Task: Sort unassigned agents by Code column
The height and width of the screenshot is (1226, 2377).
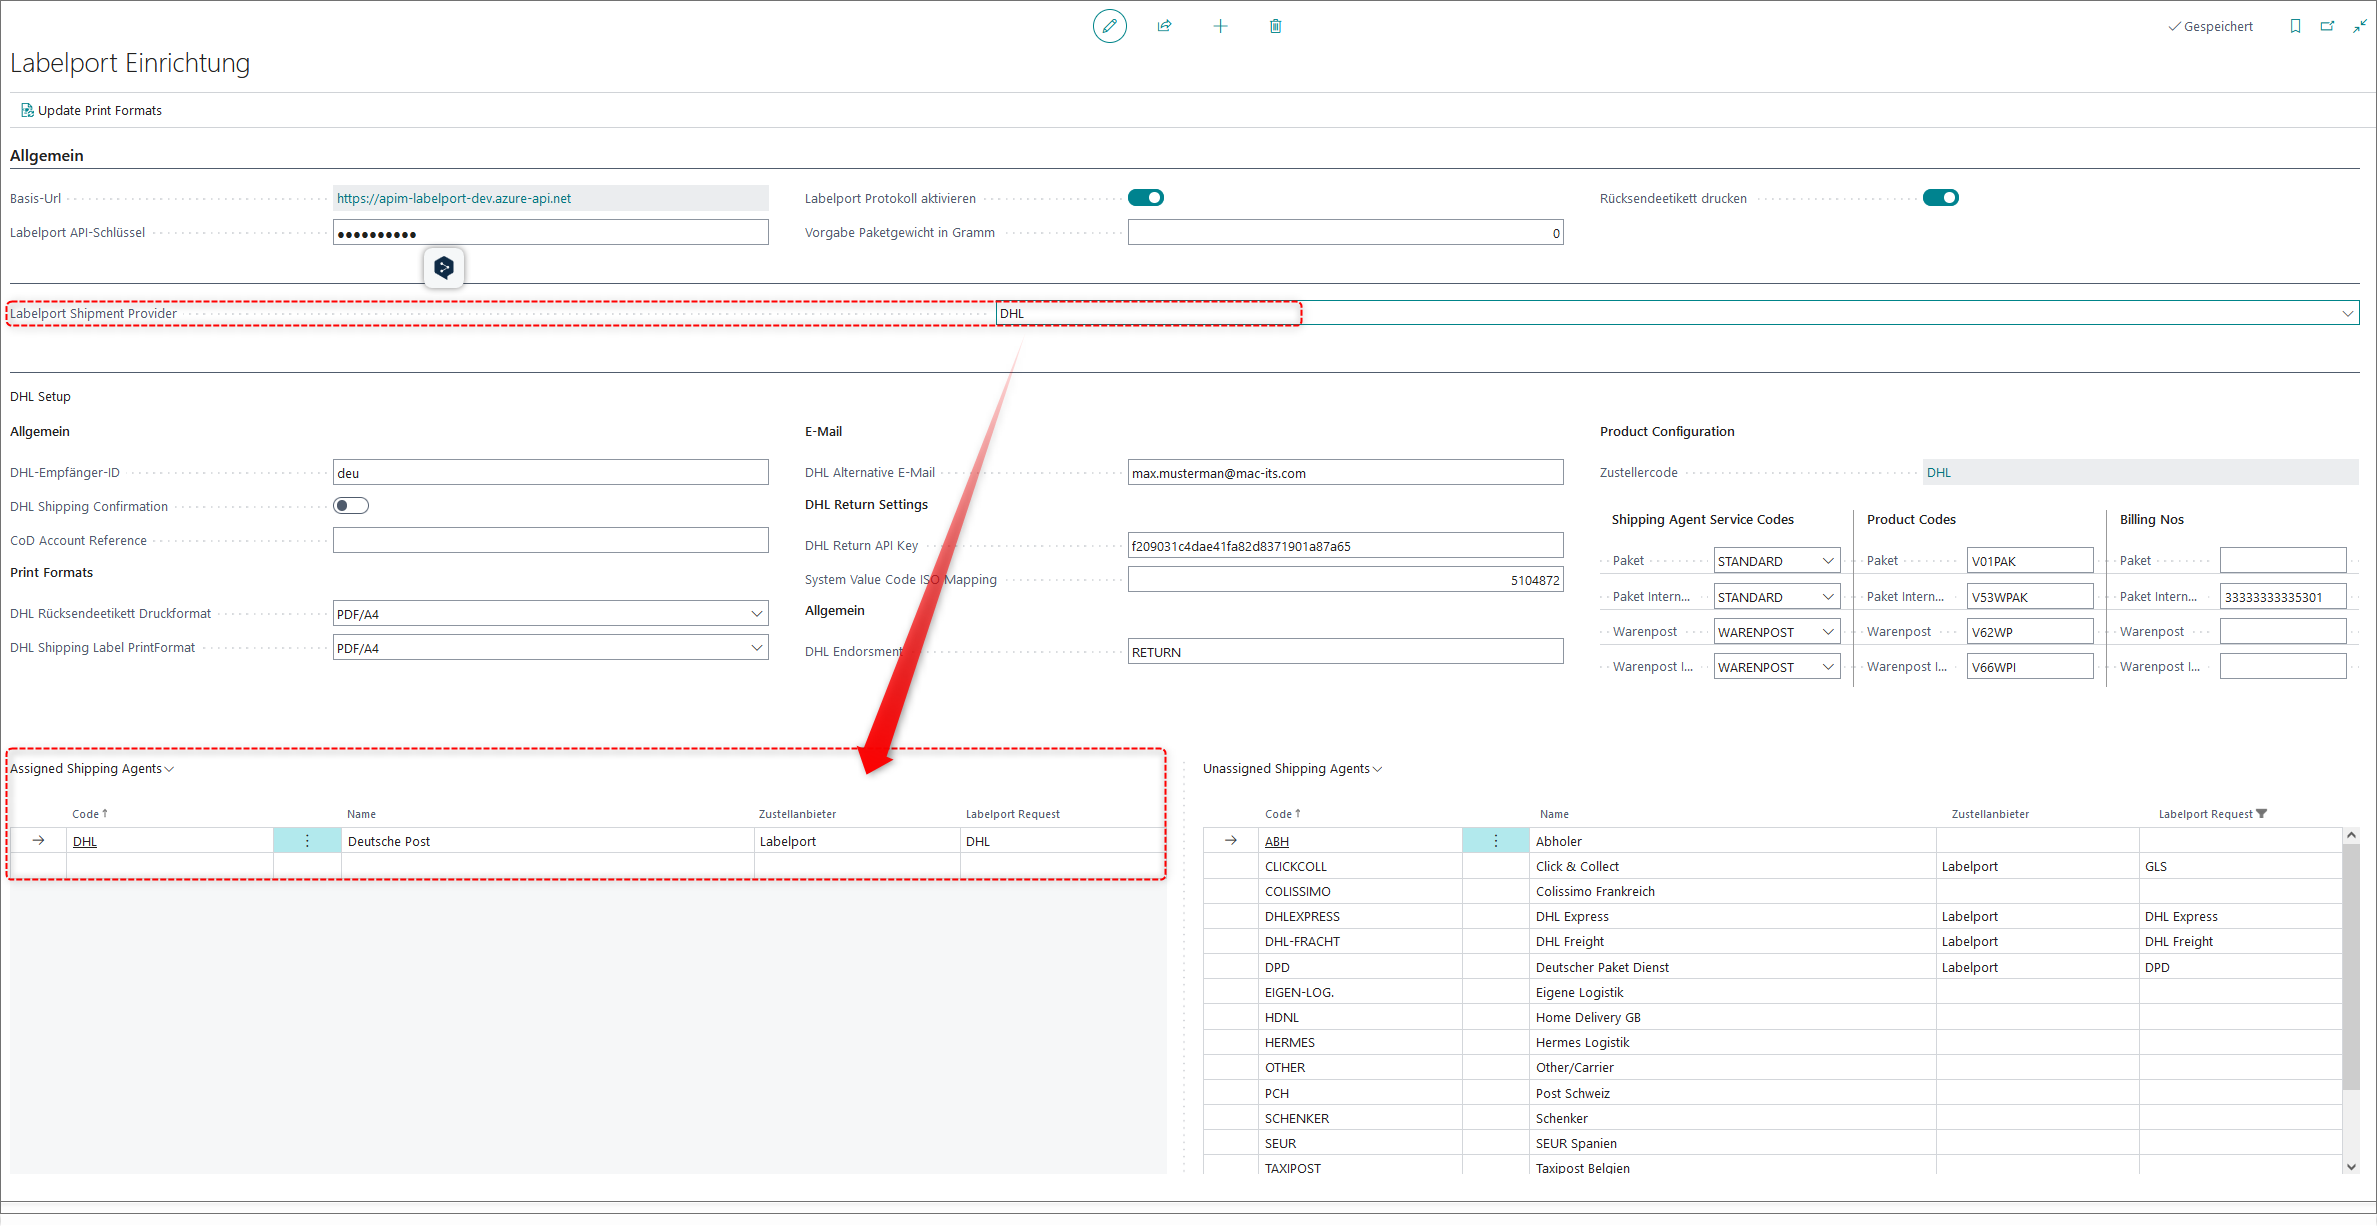Action: (1283, 814)
